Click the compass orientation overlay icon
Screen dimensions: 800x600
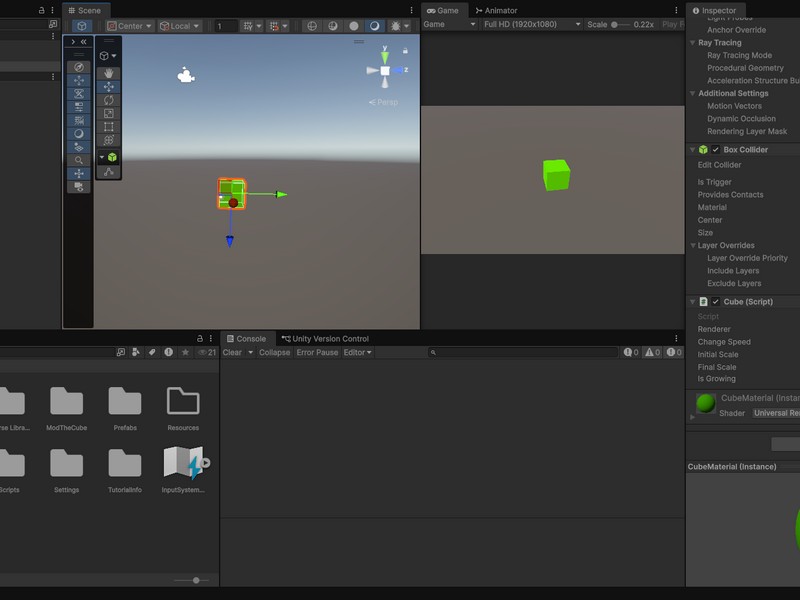click(79, 67)
